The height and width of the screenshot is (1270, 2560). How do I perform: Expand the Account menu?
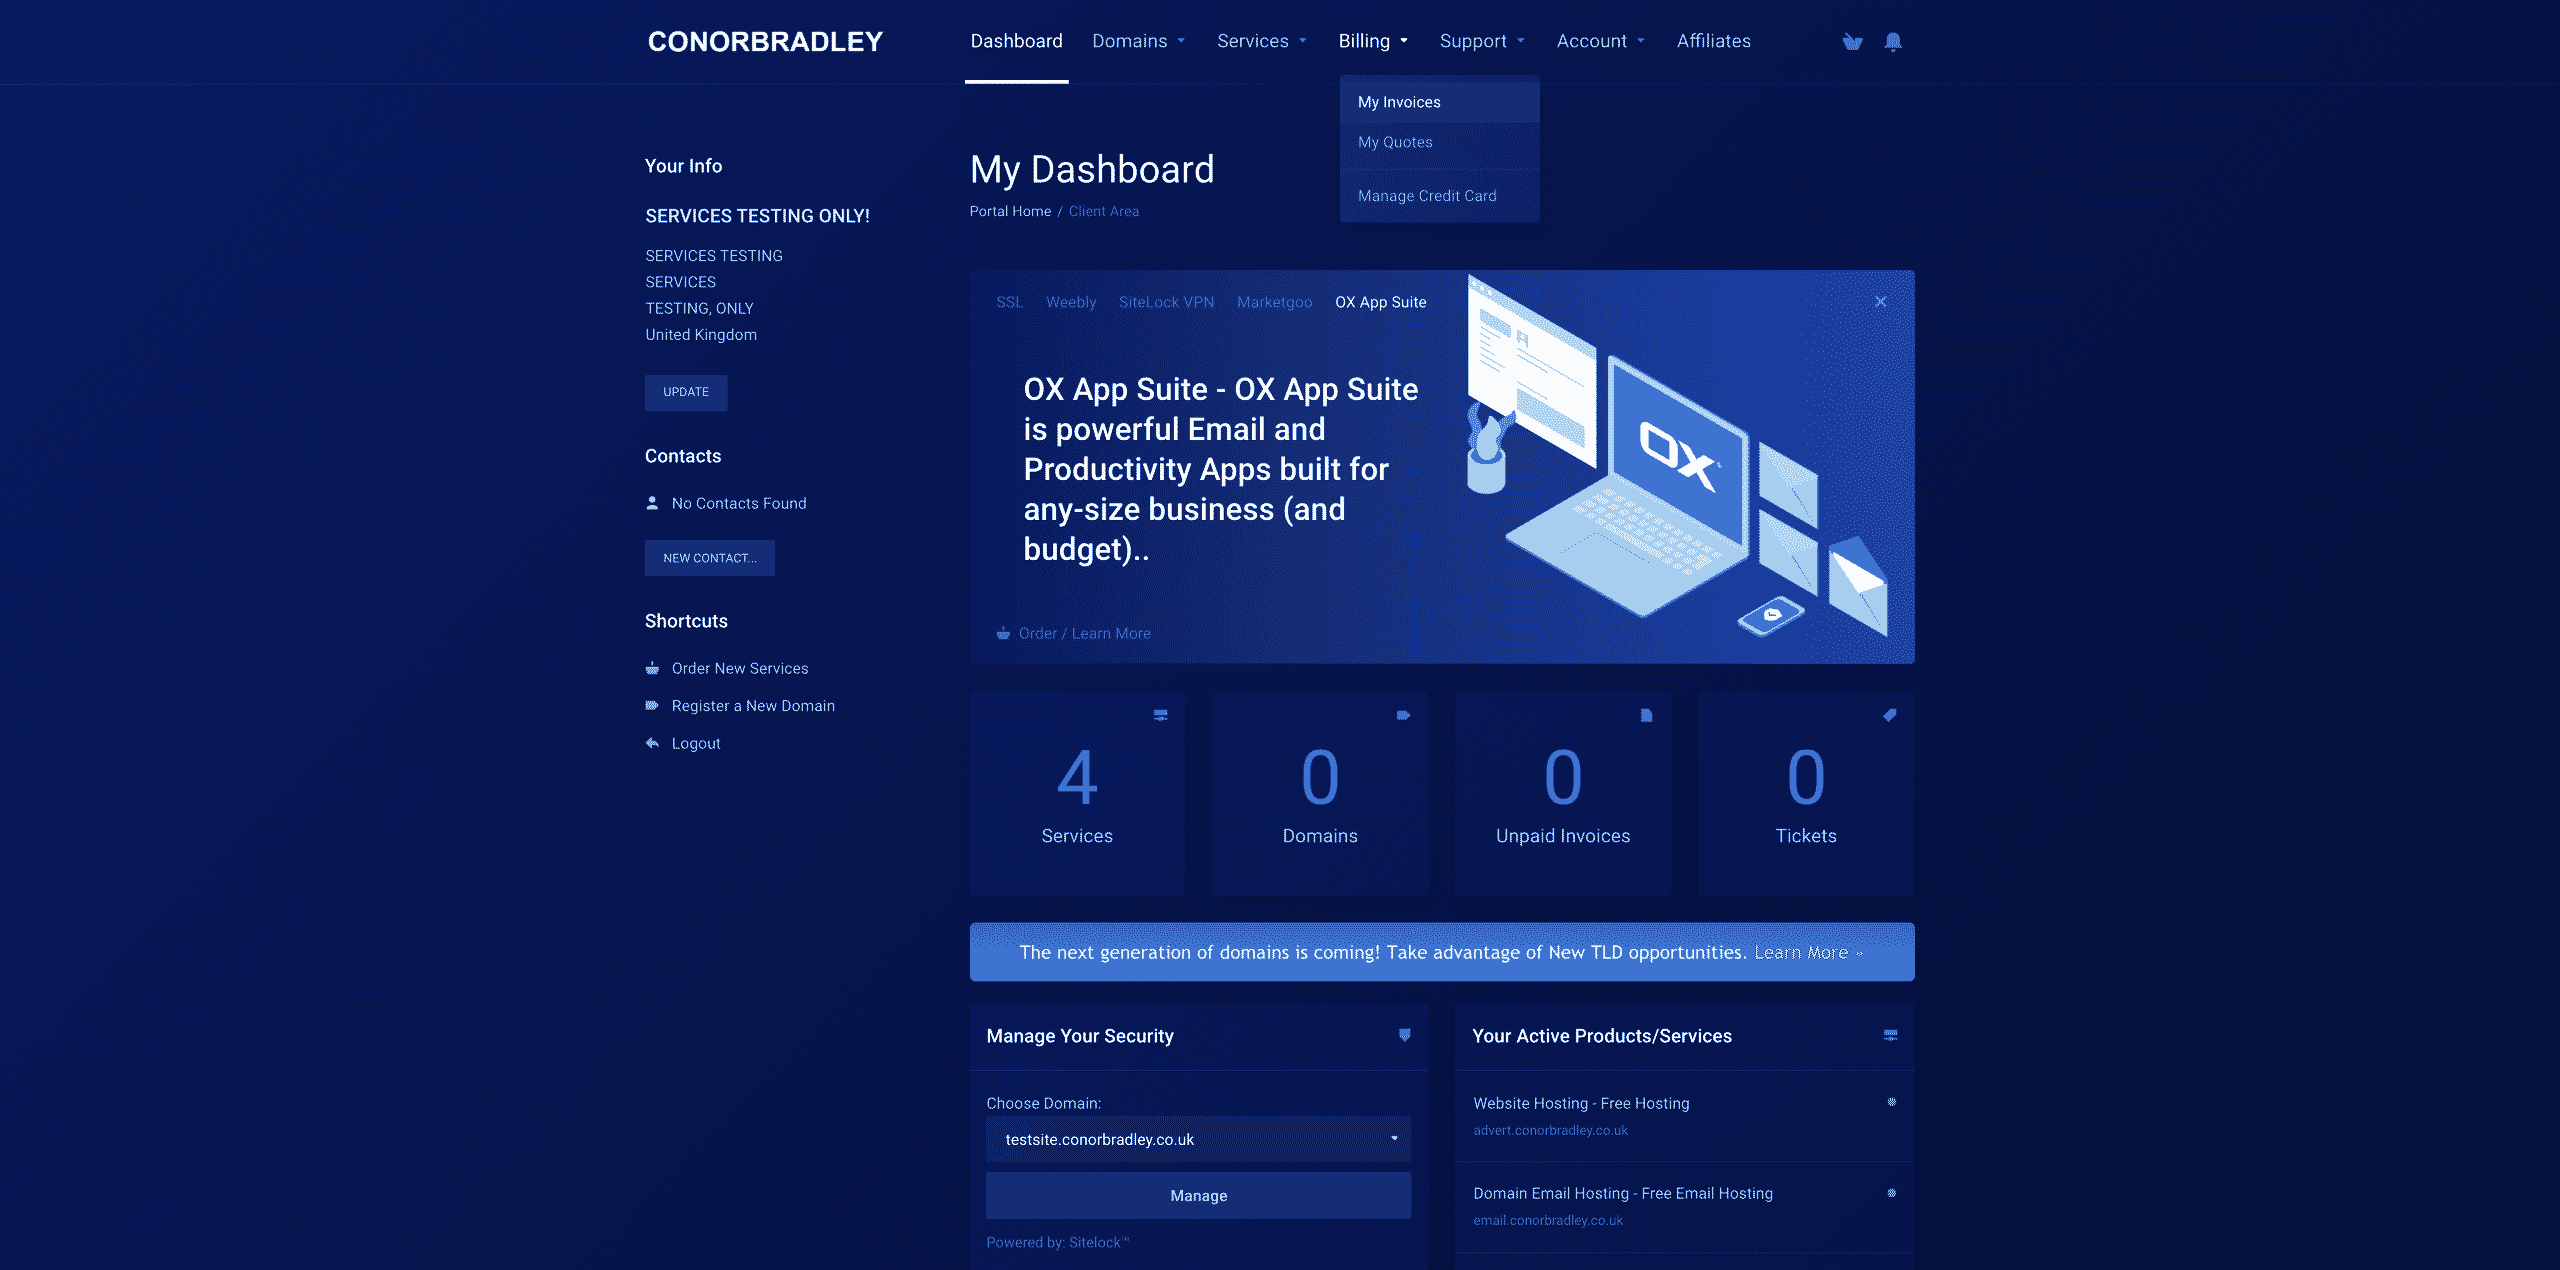1600,41
